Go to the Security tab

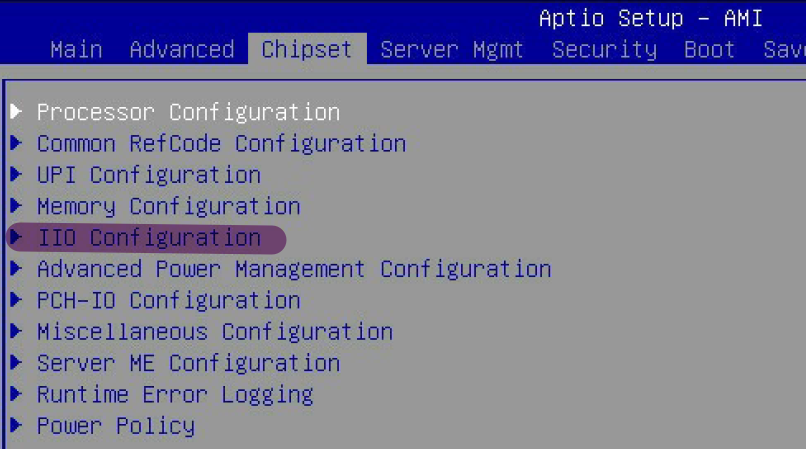pos(604,50)
